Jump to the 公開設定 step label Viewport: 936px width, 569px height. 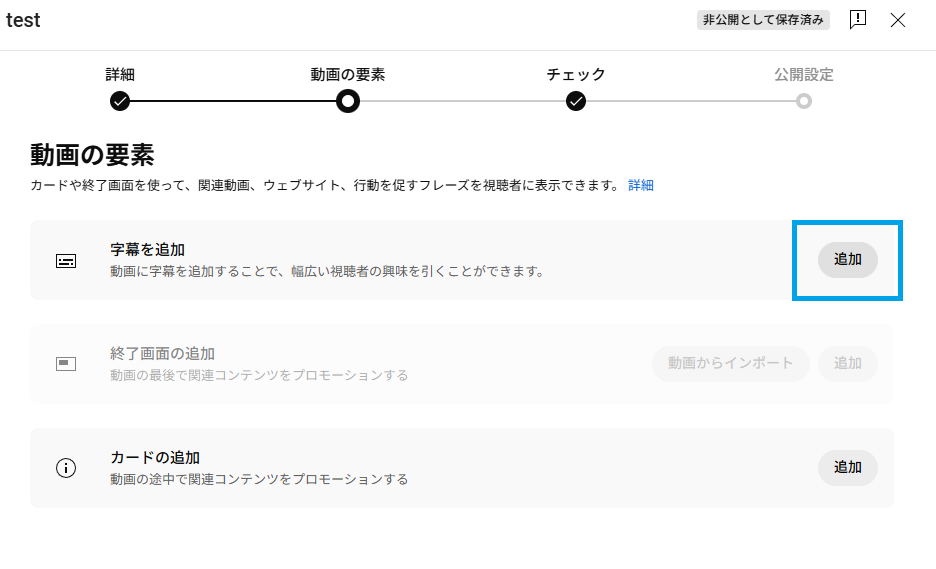804,75
